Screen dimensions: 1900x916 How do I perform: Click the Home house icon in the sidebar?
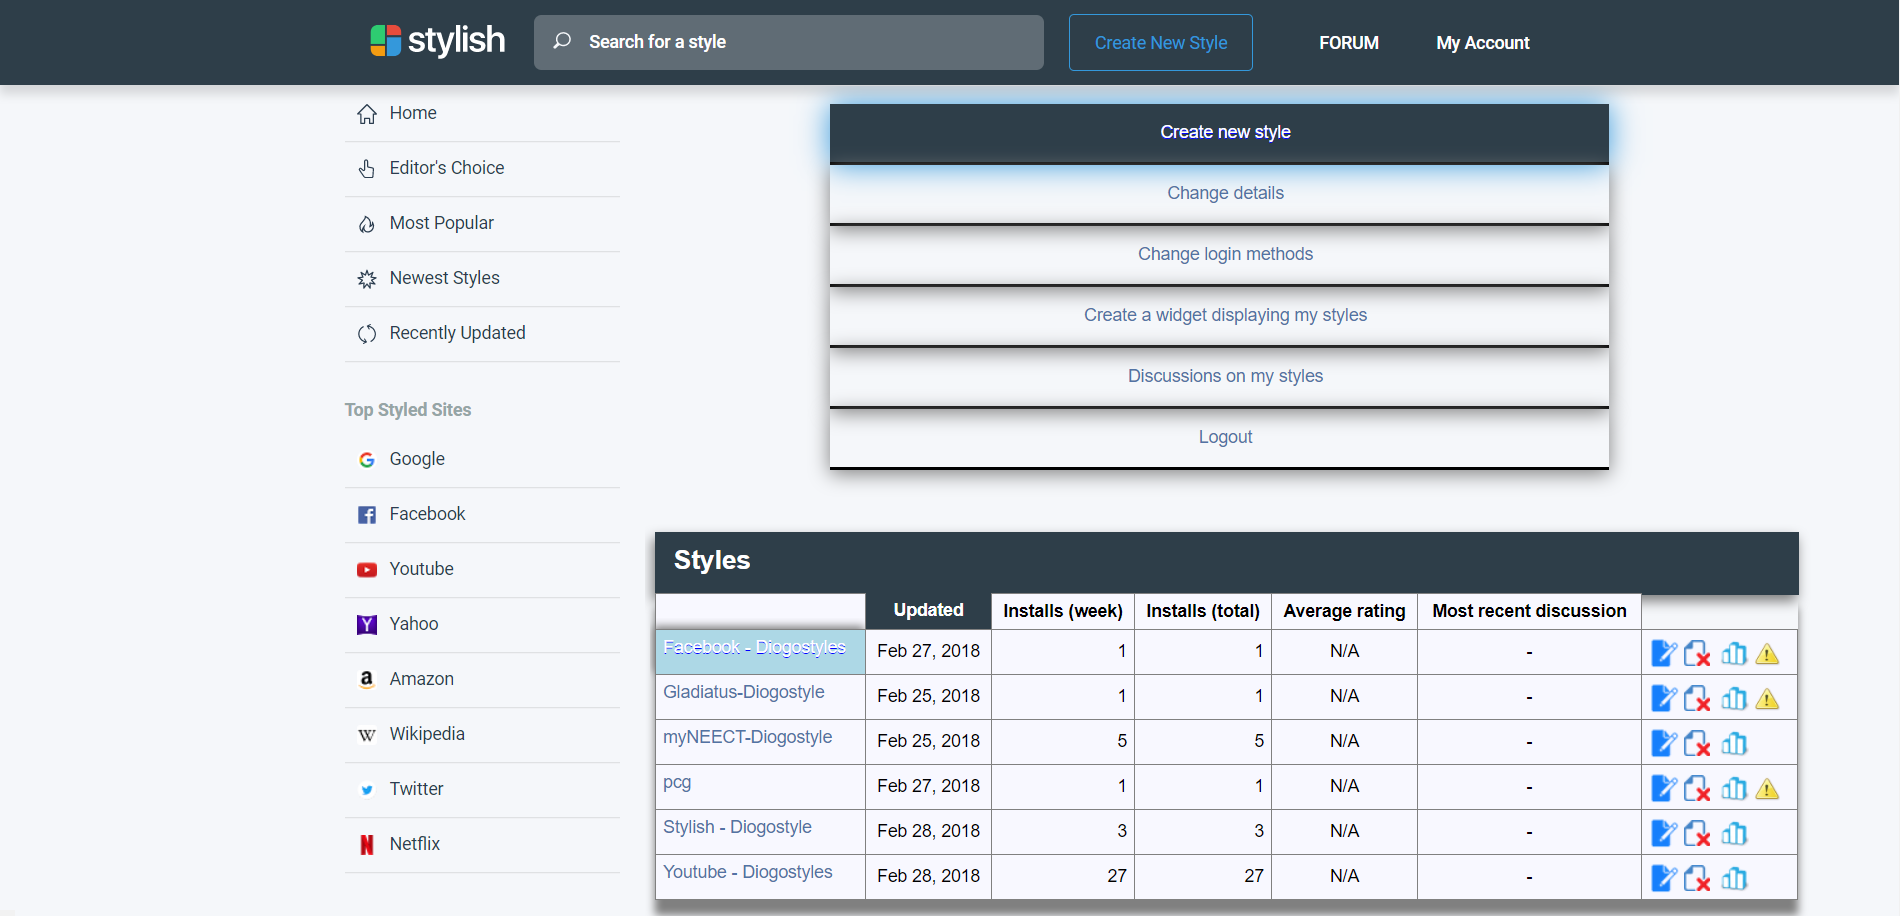coord(367,114)
